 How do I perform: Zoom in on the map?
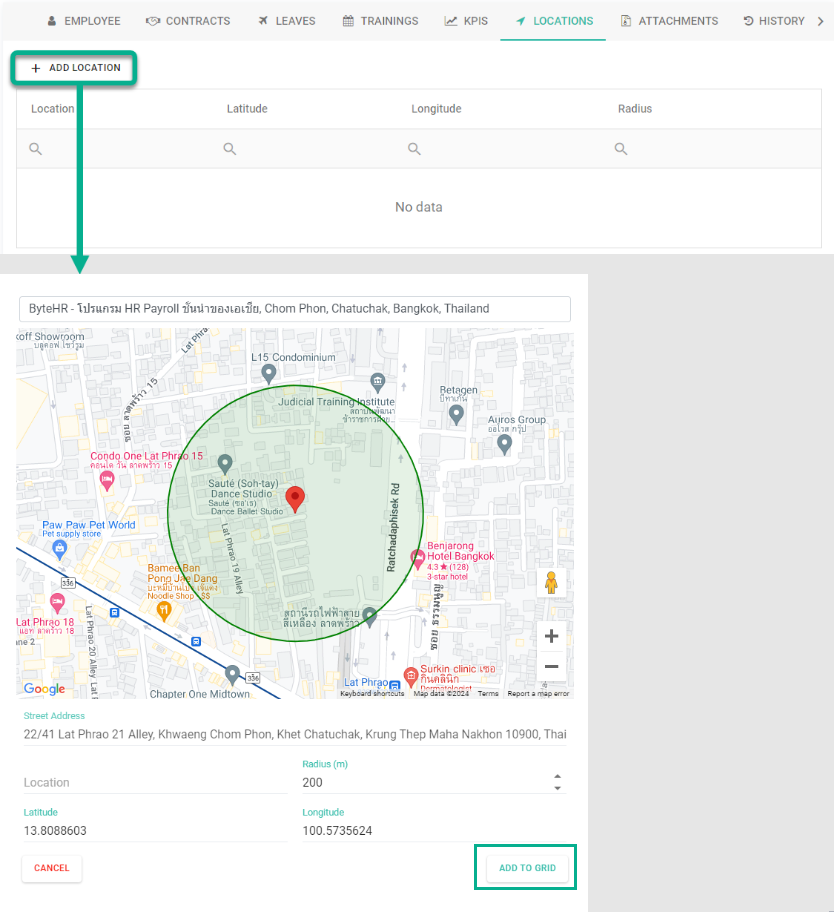pos(551,636)
